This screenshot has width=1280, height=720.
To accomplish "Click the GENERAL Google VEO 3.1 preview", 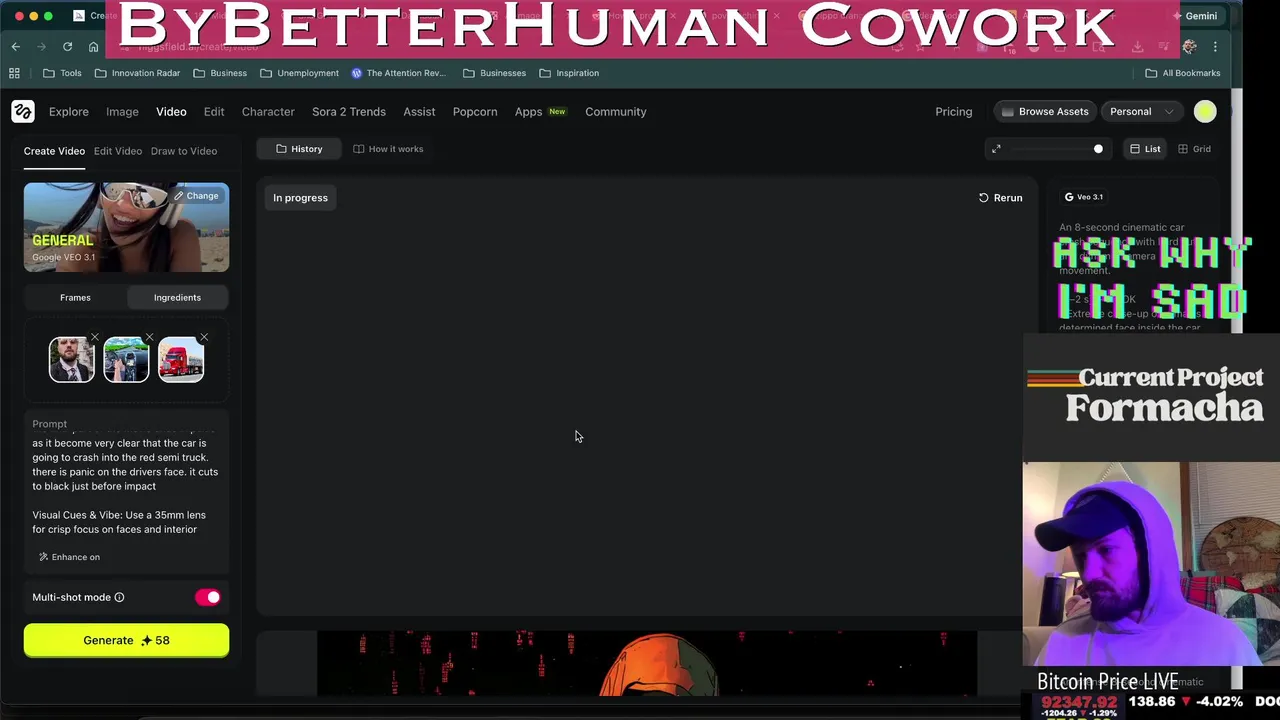I will pyautogui.click(x=126, y=227).
